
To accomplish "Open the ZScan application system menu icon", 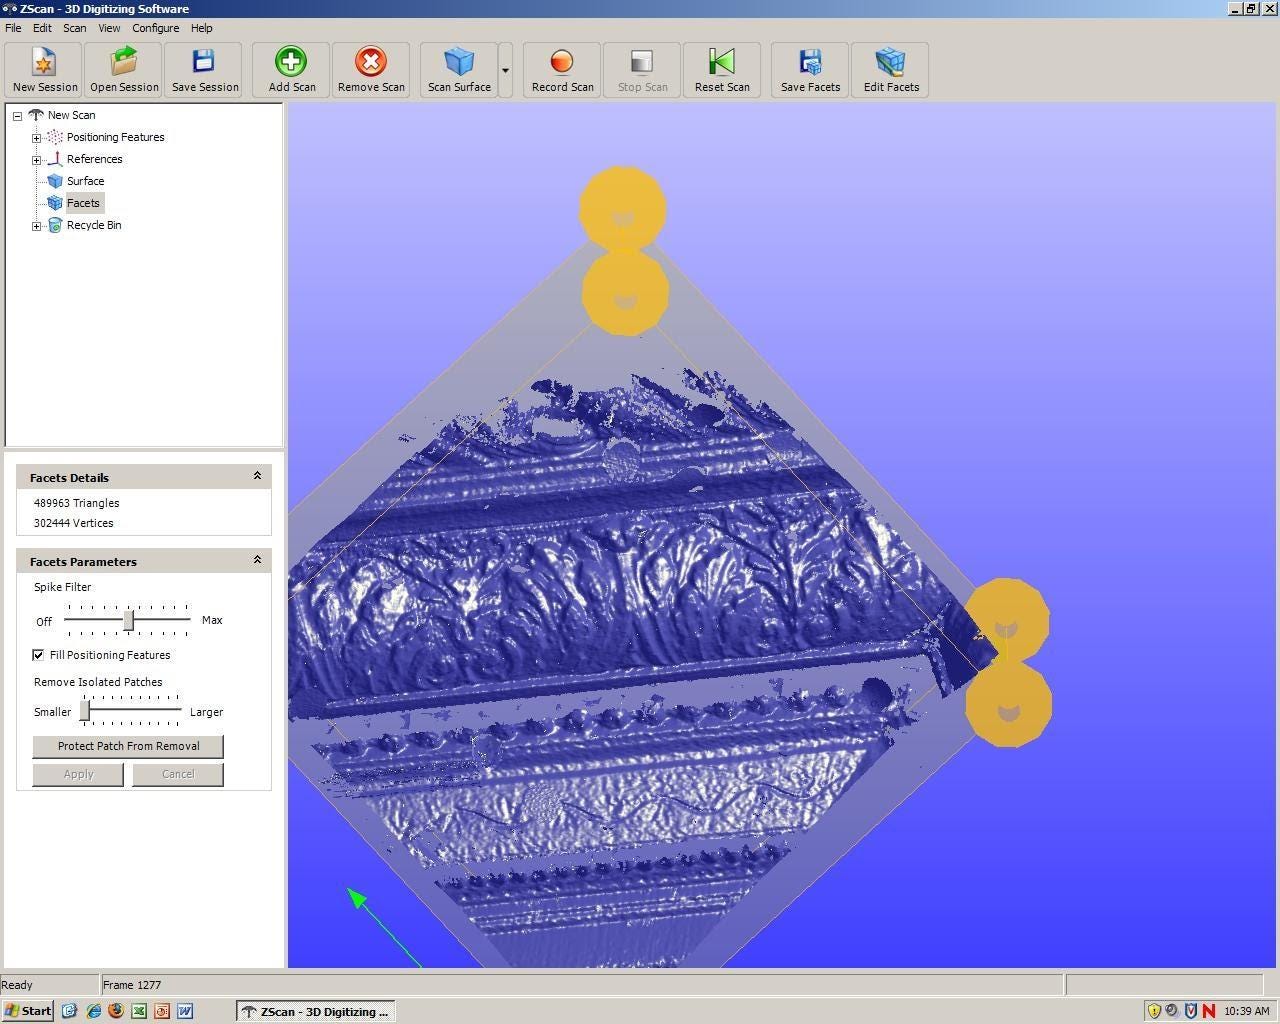I will [9, 8].
